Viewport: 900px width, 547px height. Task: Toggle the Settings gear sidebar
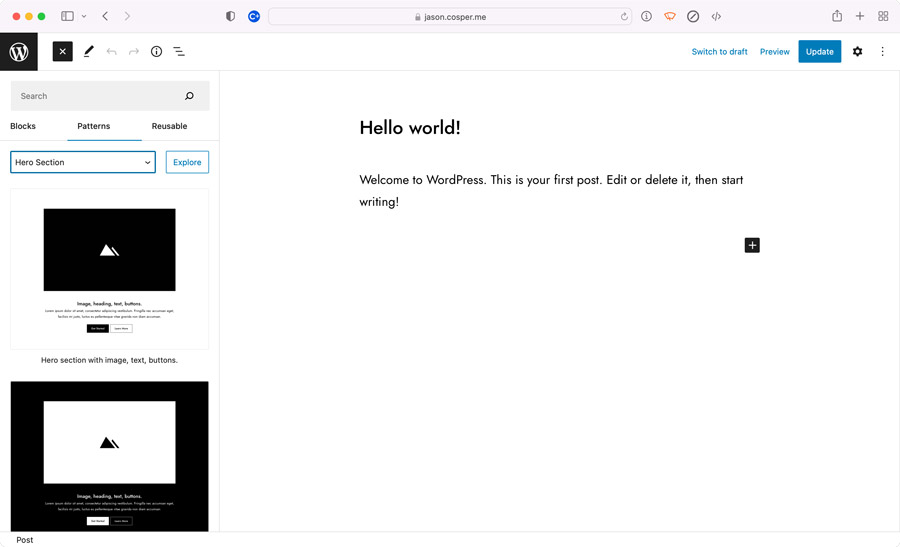click(x=857, y=52)
